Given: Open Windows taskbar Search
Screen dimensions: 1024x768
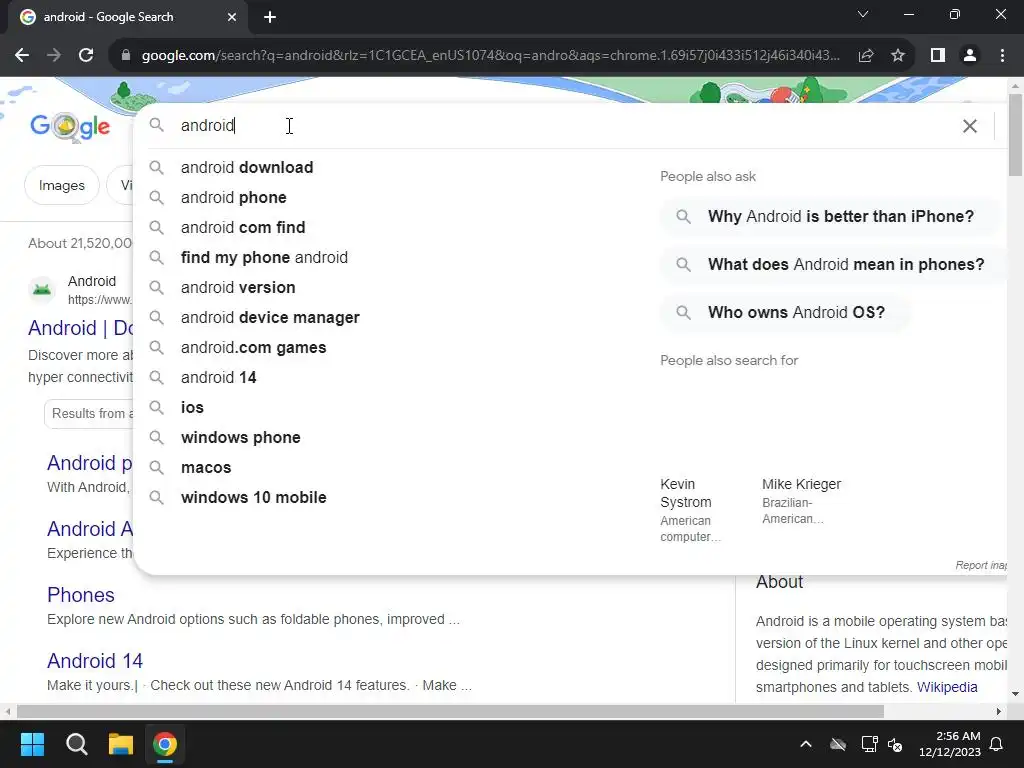Looking at the screenshot, I should pyautogui.click(x=76, y=744).
